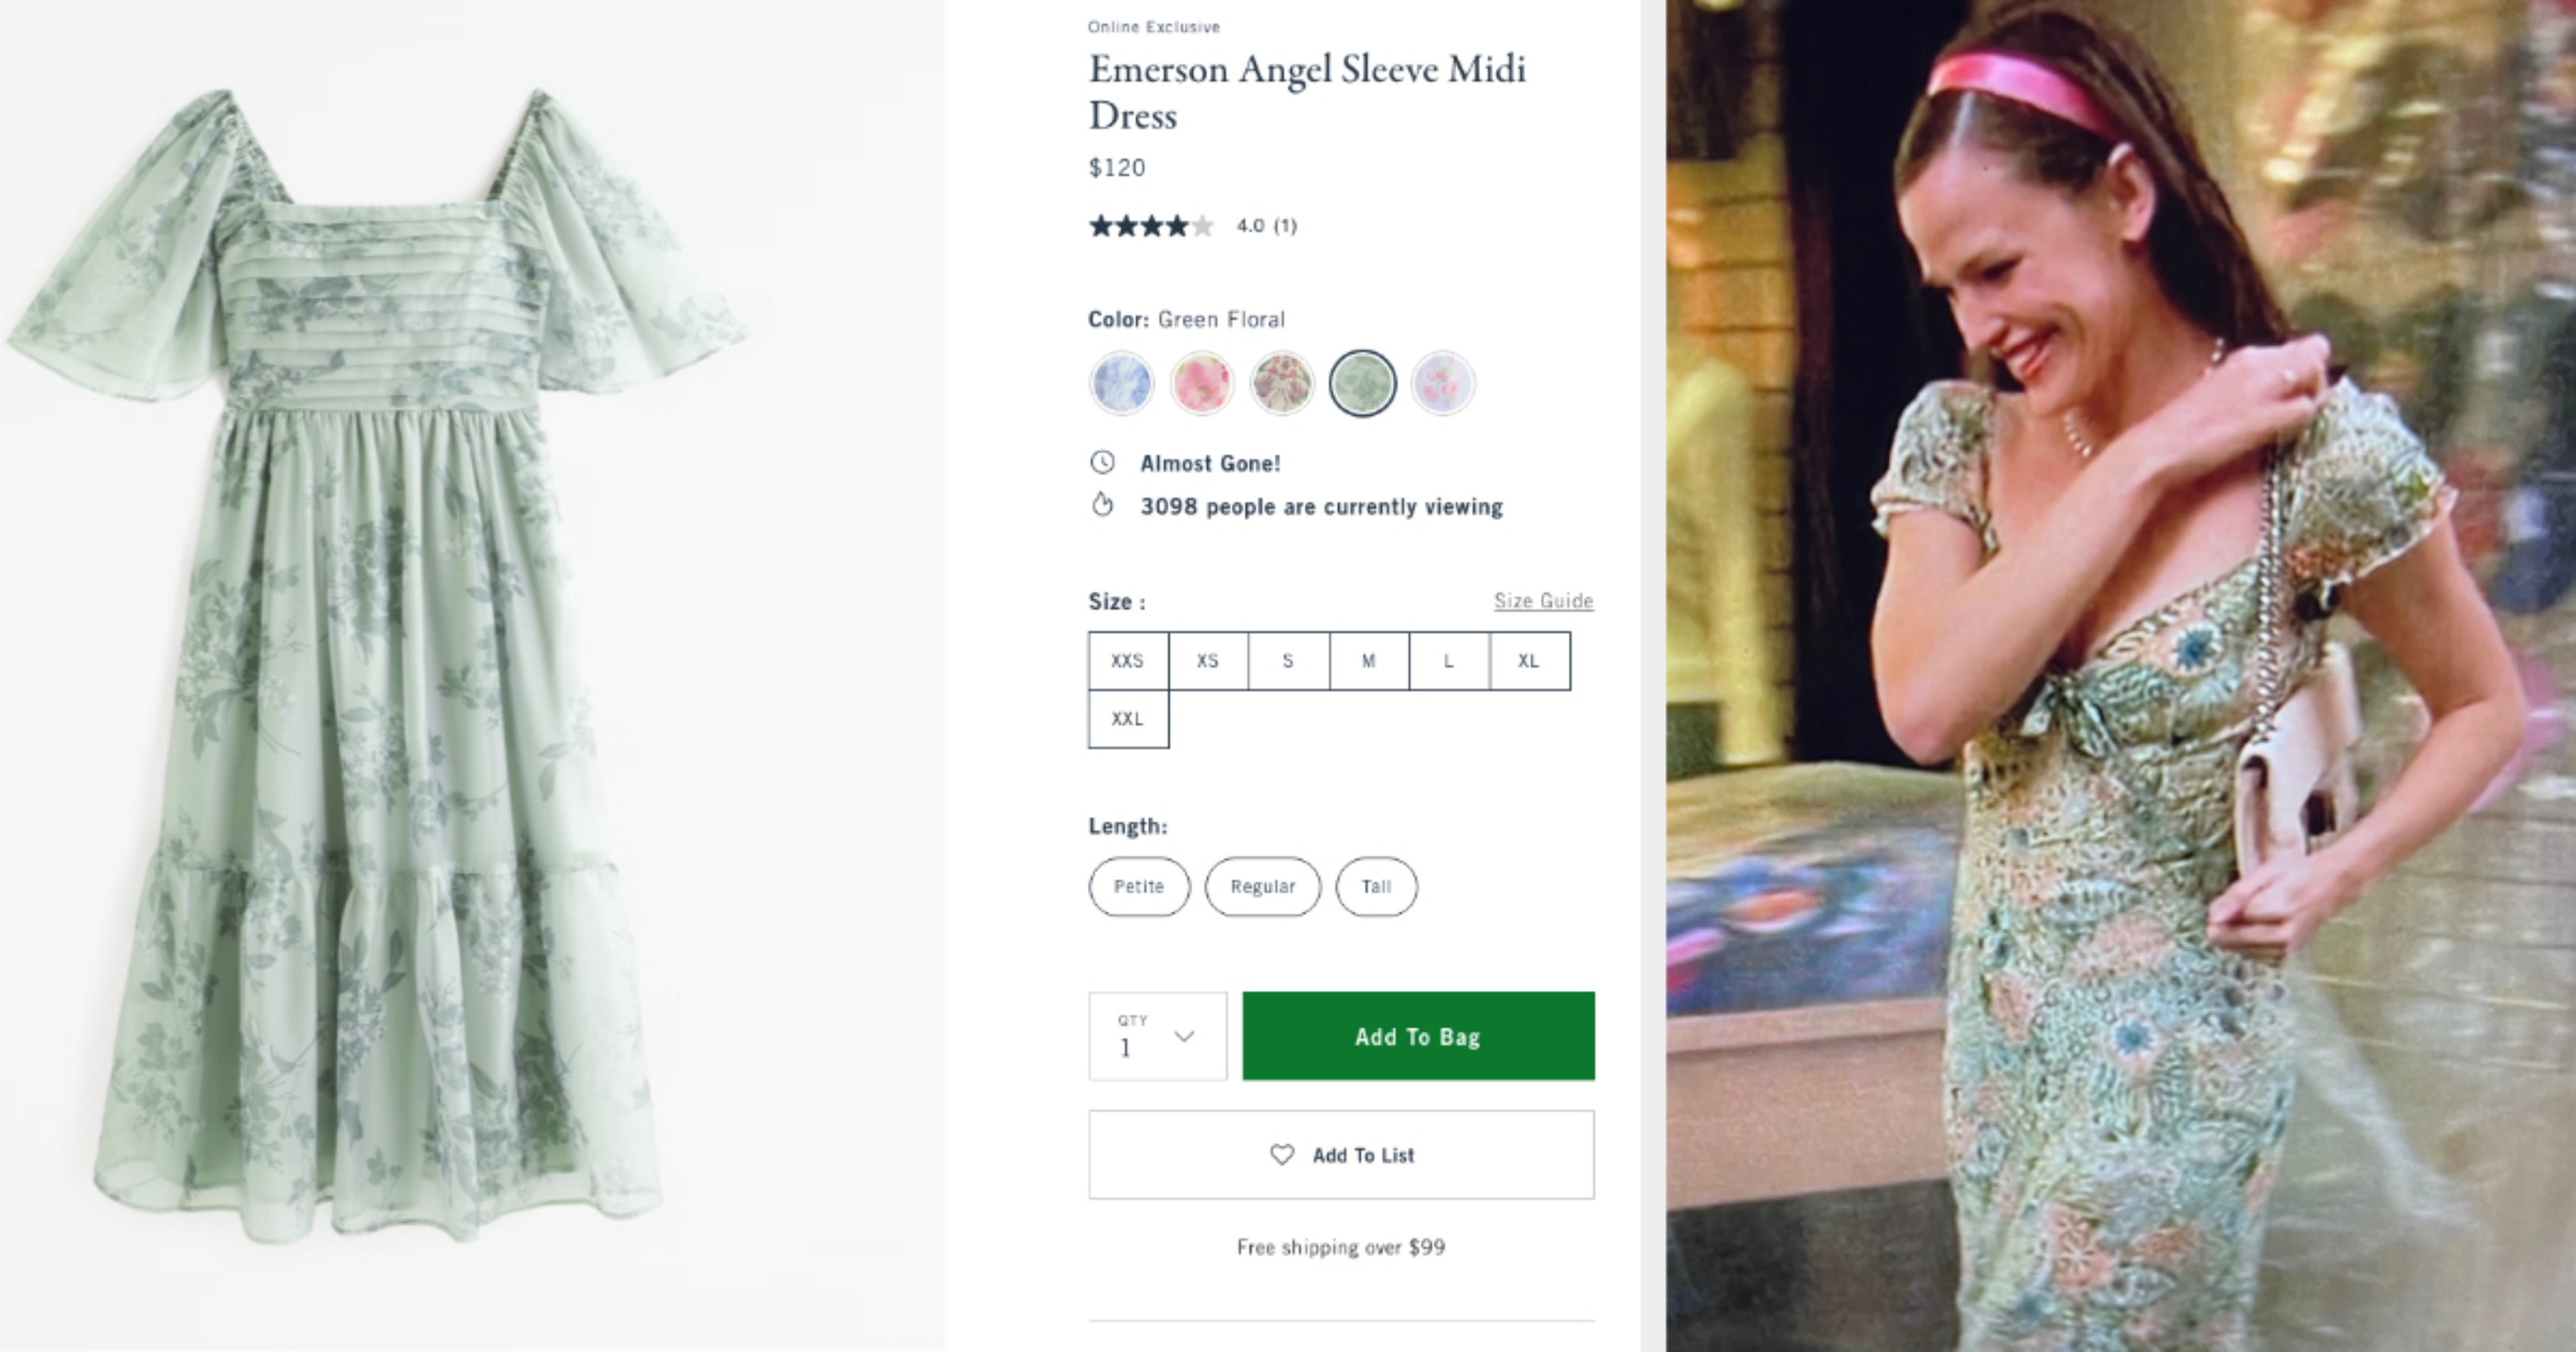Choose size XXL
This screenshot has height=1352, width=2576.
1128,719
